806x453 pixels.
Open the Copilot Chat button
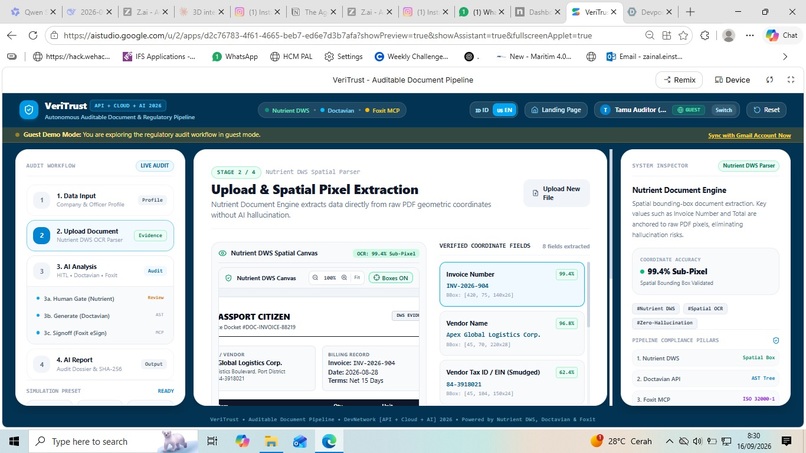pyautogui.click(x=781, y=35)
